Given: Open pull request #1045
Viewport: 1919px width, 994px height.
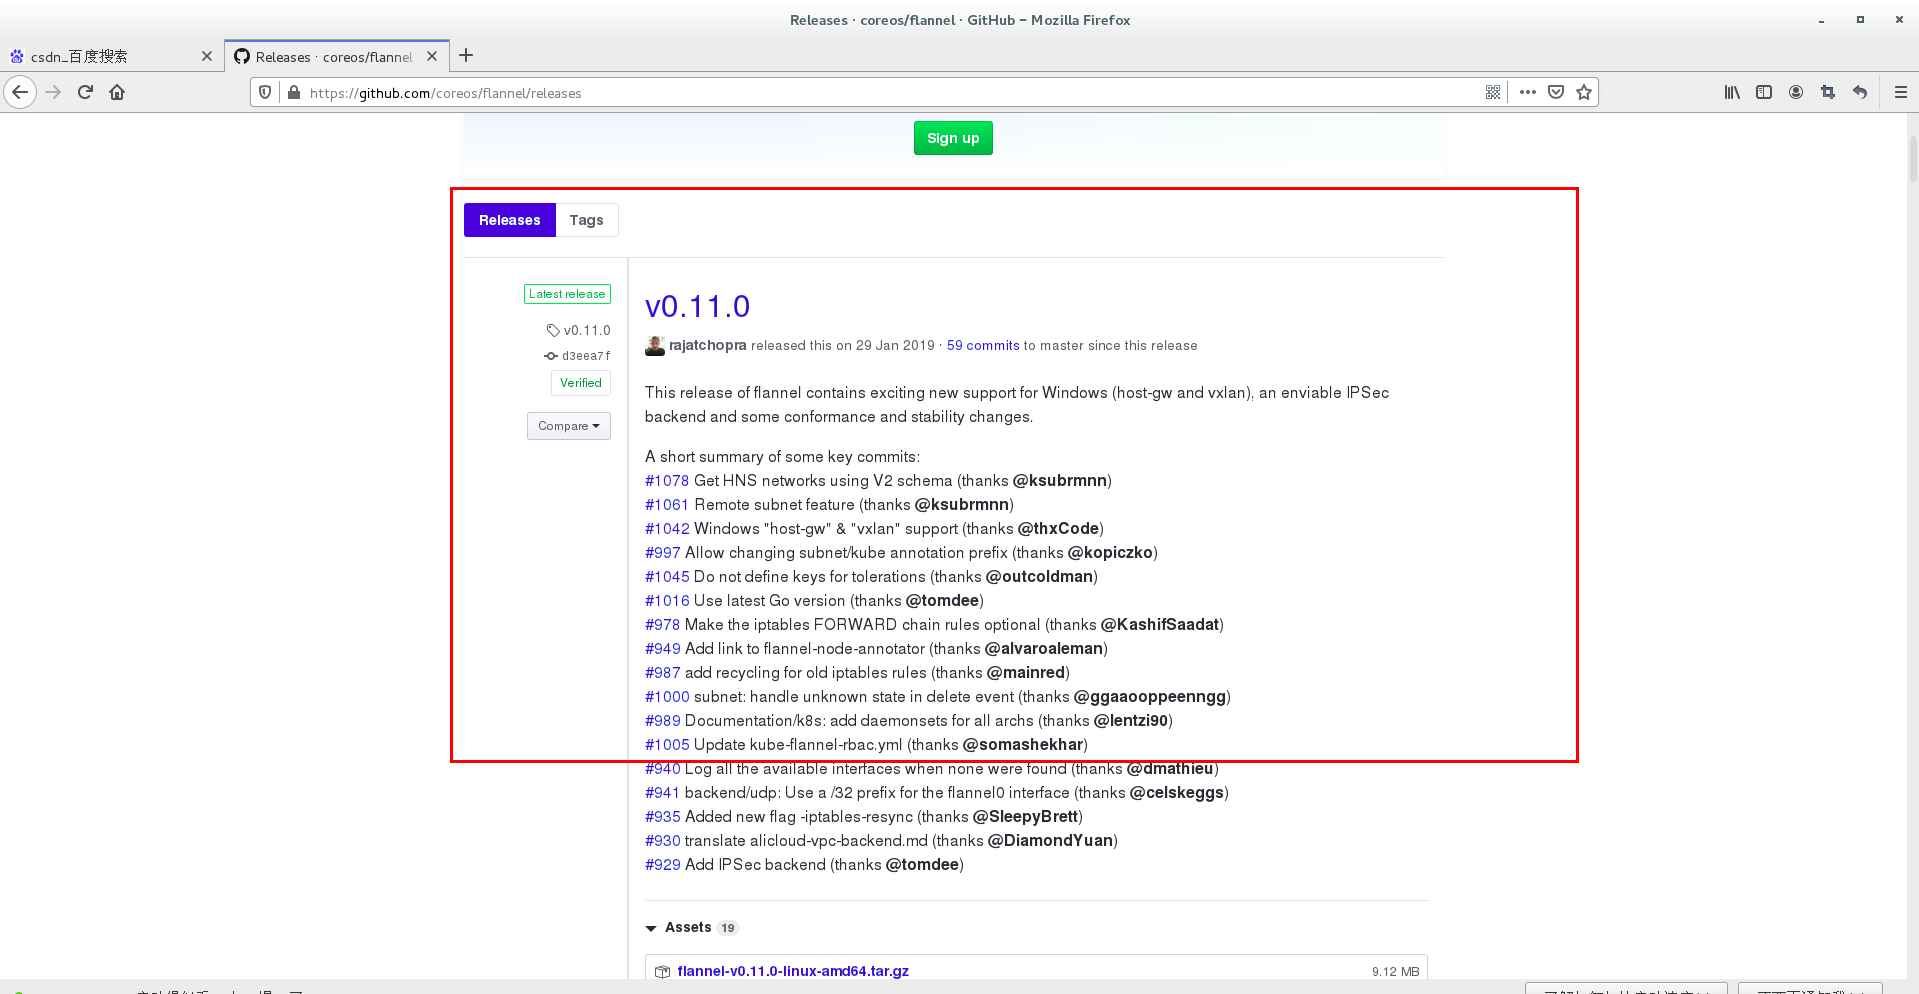Looking at the screenshot, I should pos(667,577).
